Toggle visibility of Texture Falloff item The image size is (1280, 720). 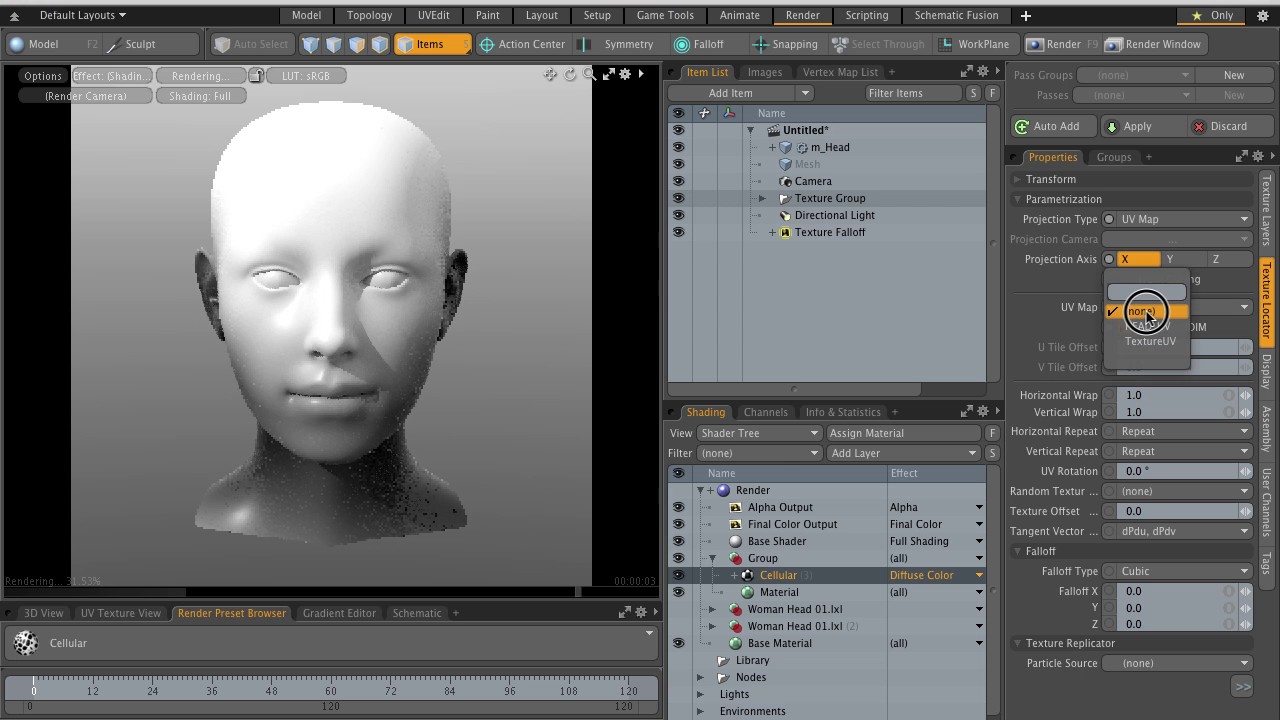tap(679, 232)
